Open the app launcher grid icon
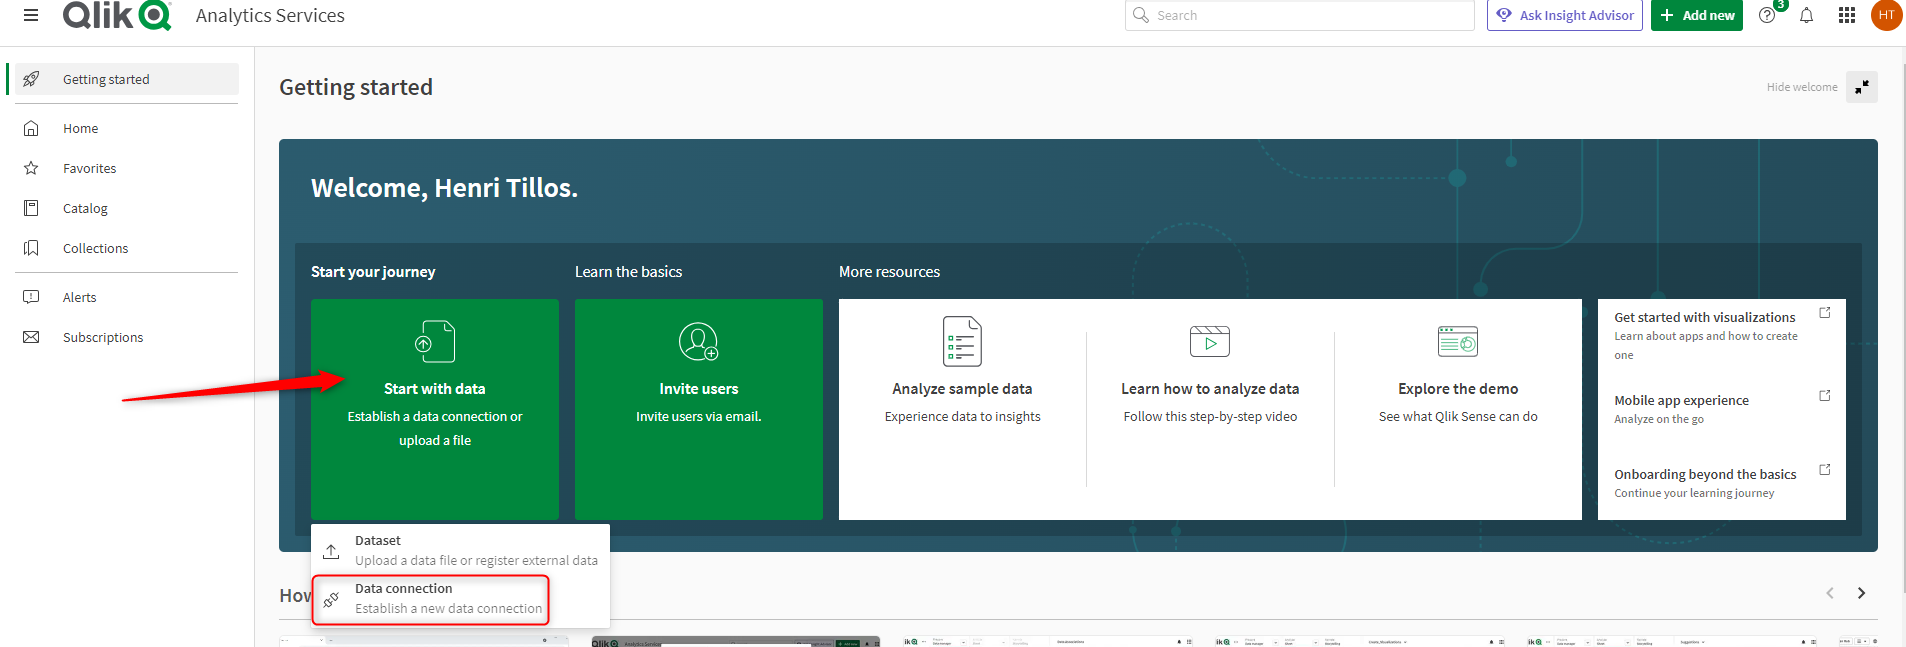 coord(1846,15)
